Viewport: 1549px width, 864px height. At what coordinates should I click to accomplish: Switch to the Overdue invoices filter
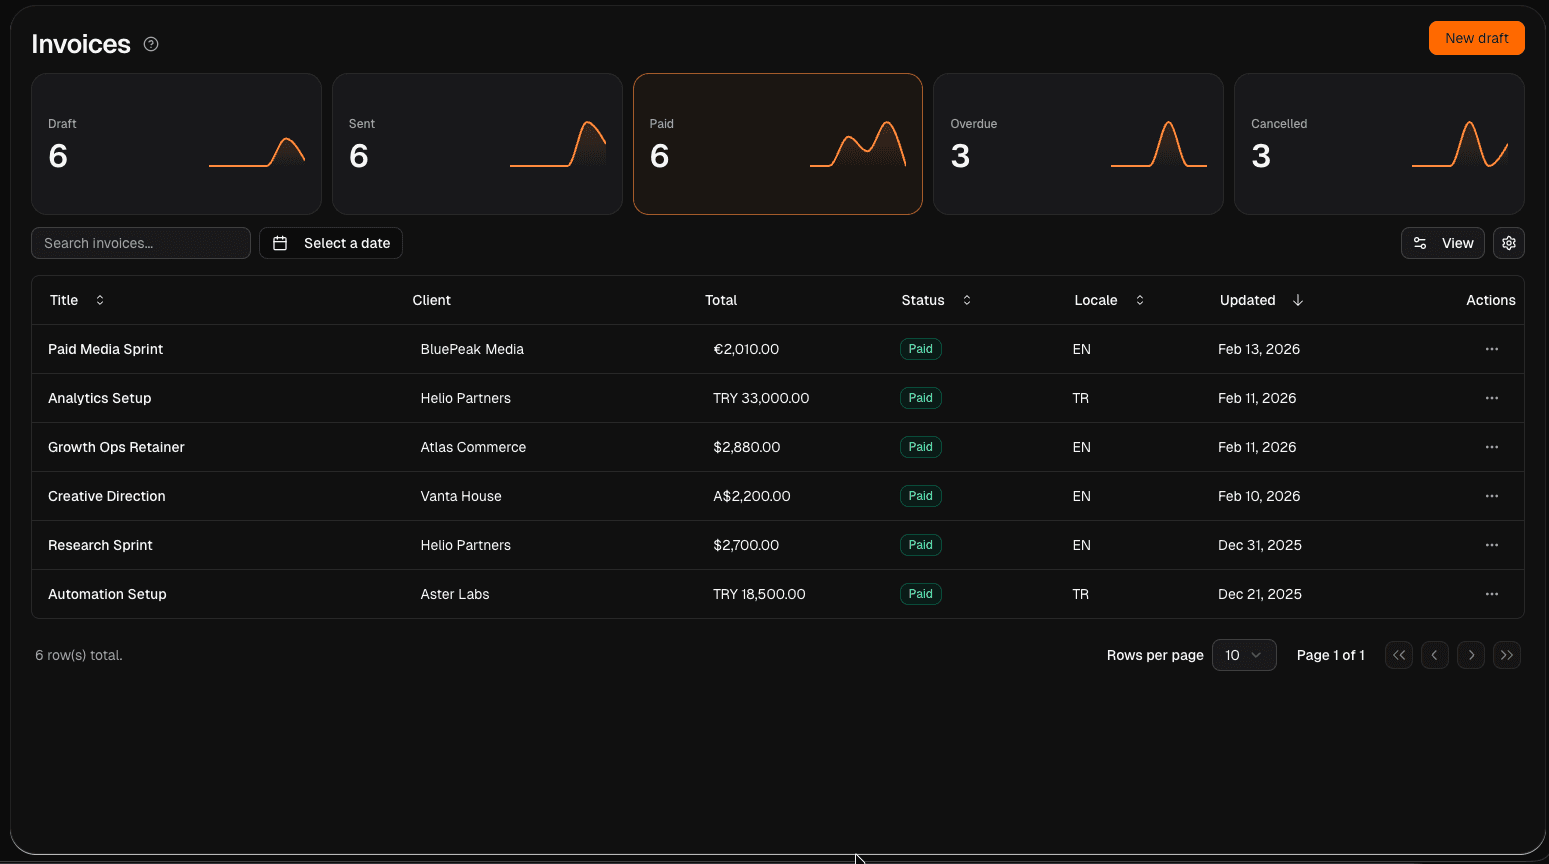[1078, 143]
